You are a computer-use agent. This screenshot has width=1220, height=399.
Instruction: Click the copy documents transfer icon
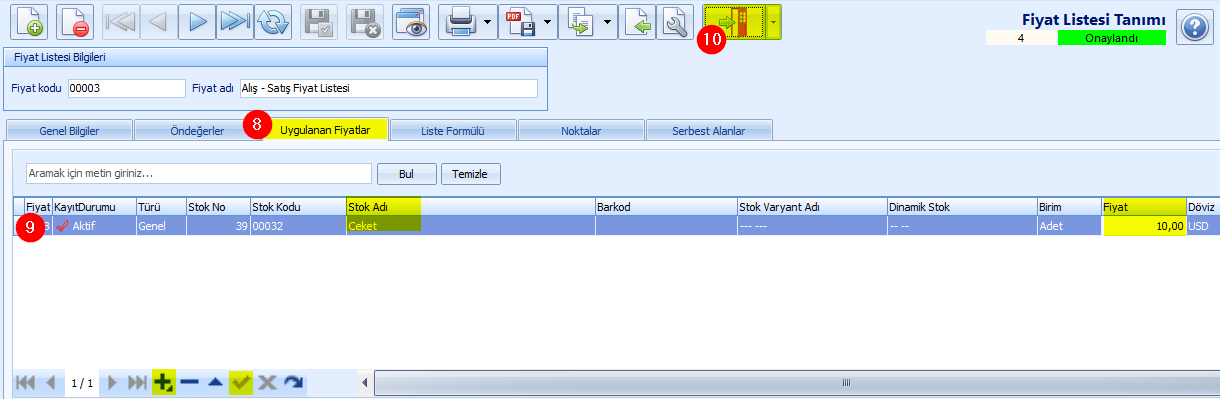point(579,21)
